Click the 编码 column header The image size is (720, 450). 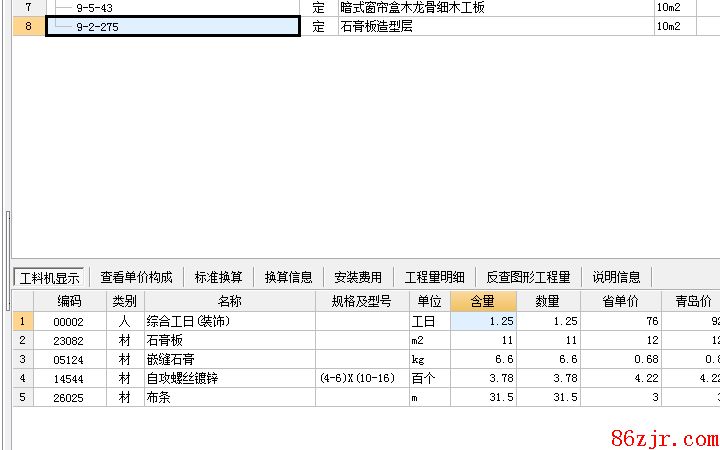tap(69, 301)
